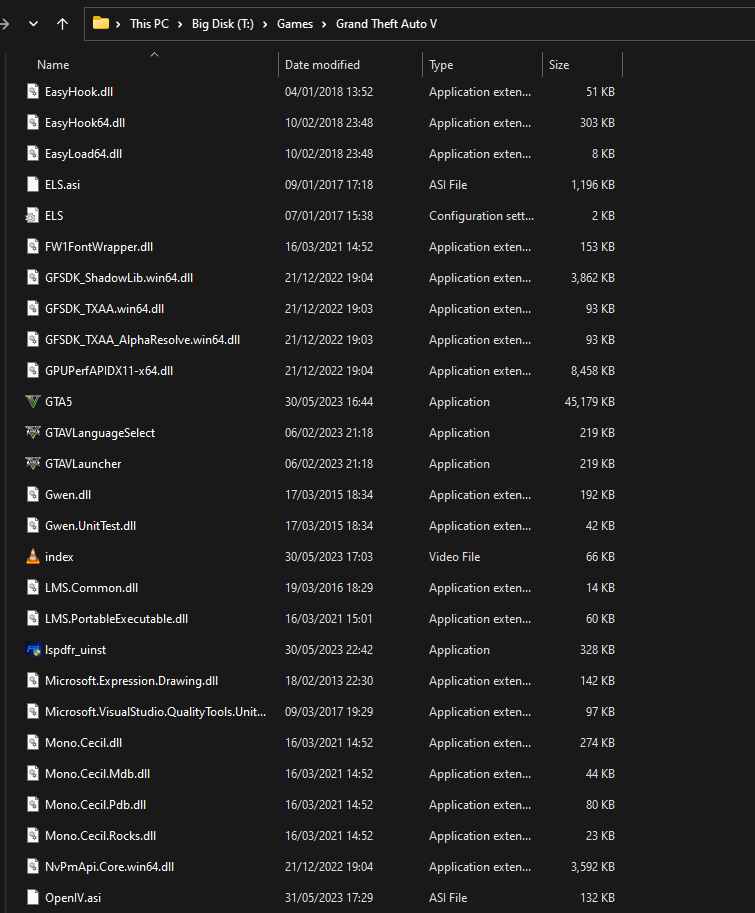Click the GTAVLanguageSelect application icon
The image size is (755, 913).
33,433
